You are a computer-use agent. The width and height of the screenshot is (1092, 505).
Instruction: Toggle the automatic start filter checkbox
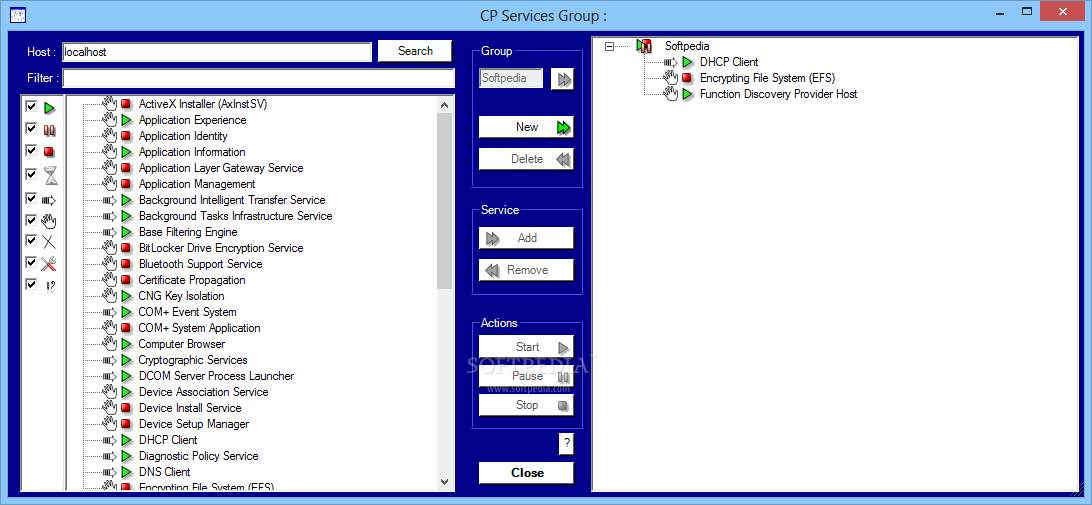tap(31, 199)
